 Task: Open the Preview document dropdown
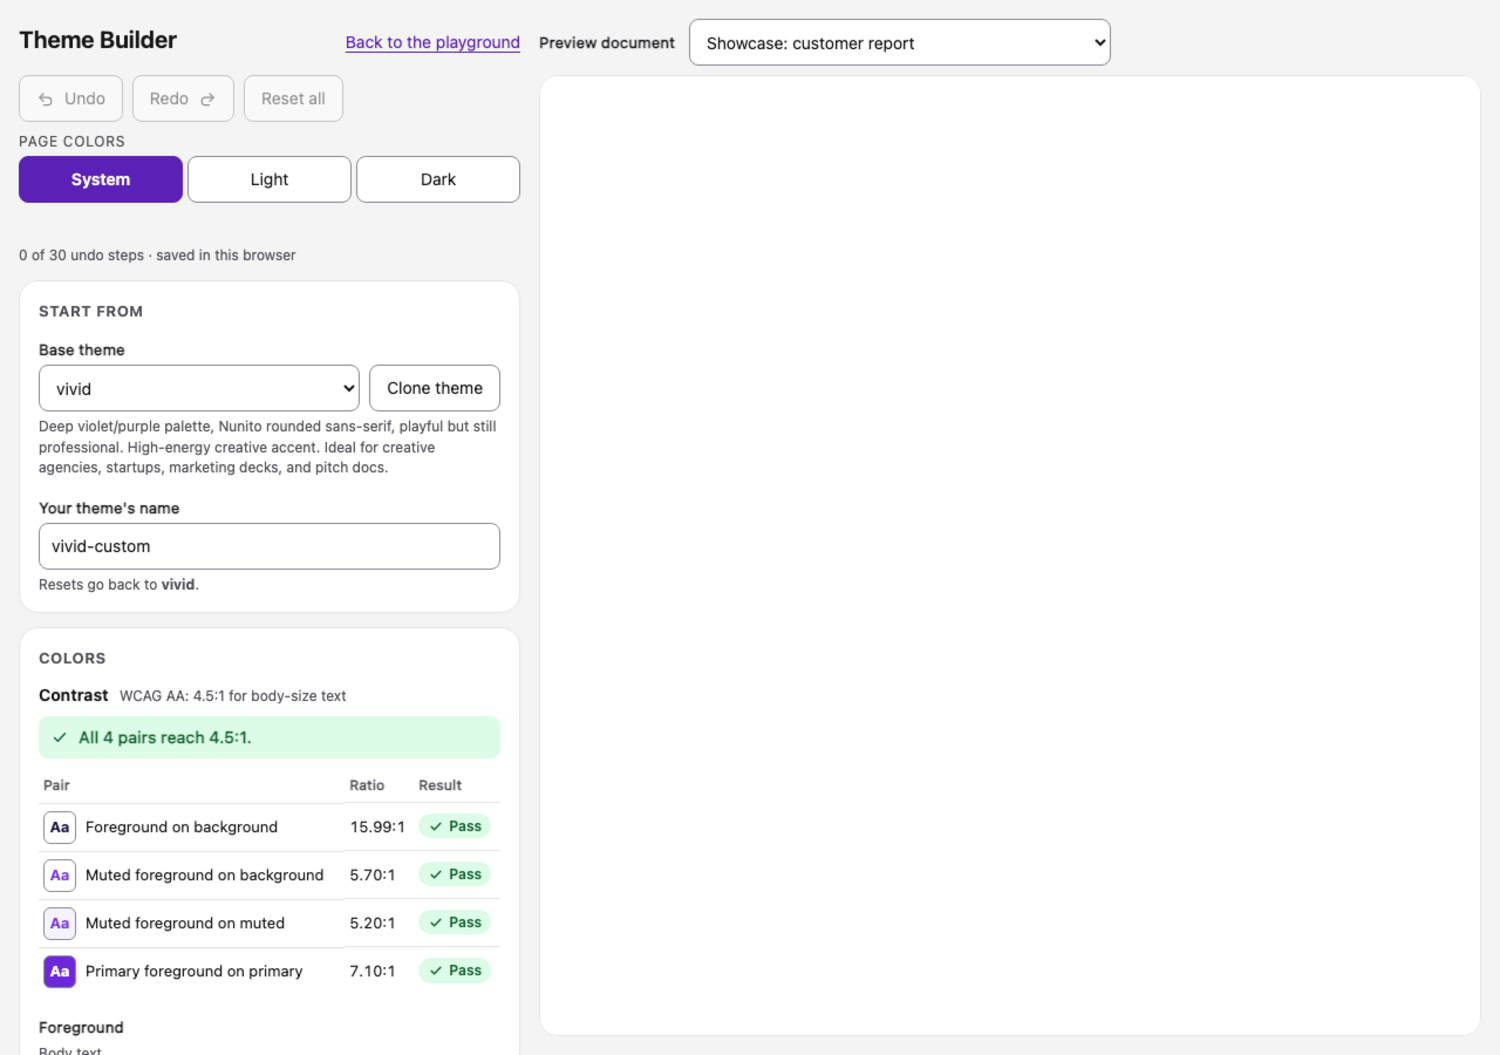pos(900,43)
